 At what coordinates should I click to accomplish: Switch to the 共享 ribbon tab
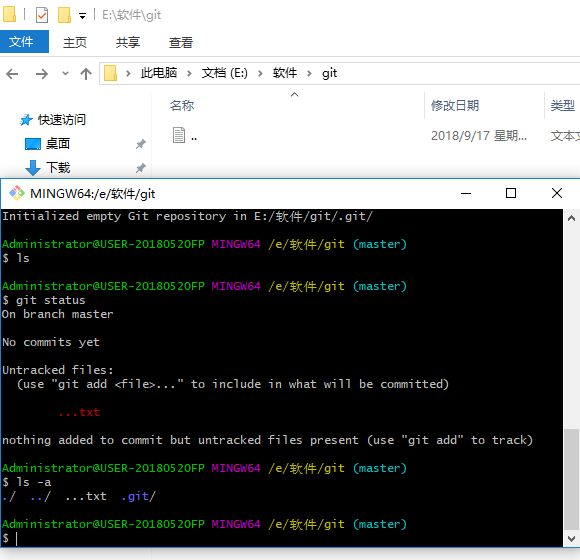128,42
